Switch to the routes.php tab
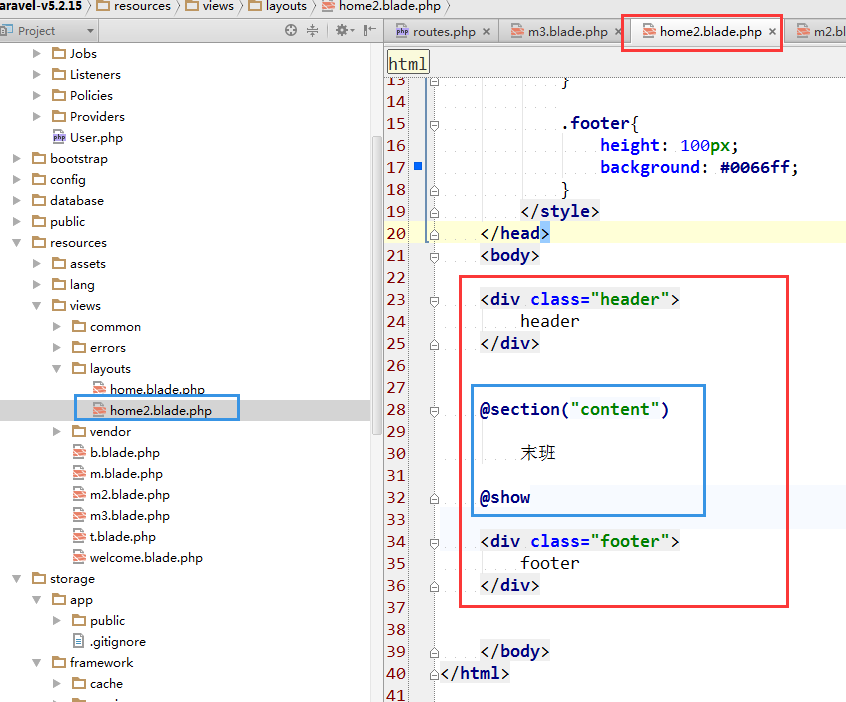Screen dimensions: 846x702 tap(443, 32)
